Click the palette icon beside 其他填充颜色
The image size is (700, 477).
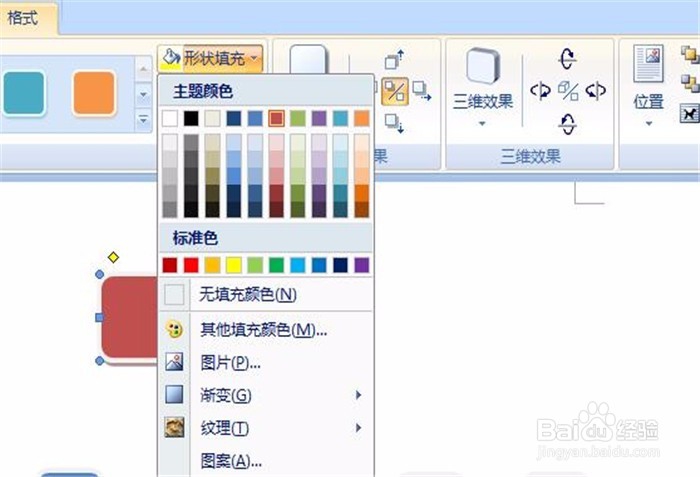pyautogui.click(x=174, y=330)
